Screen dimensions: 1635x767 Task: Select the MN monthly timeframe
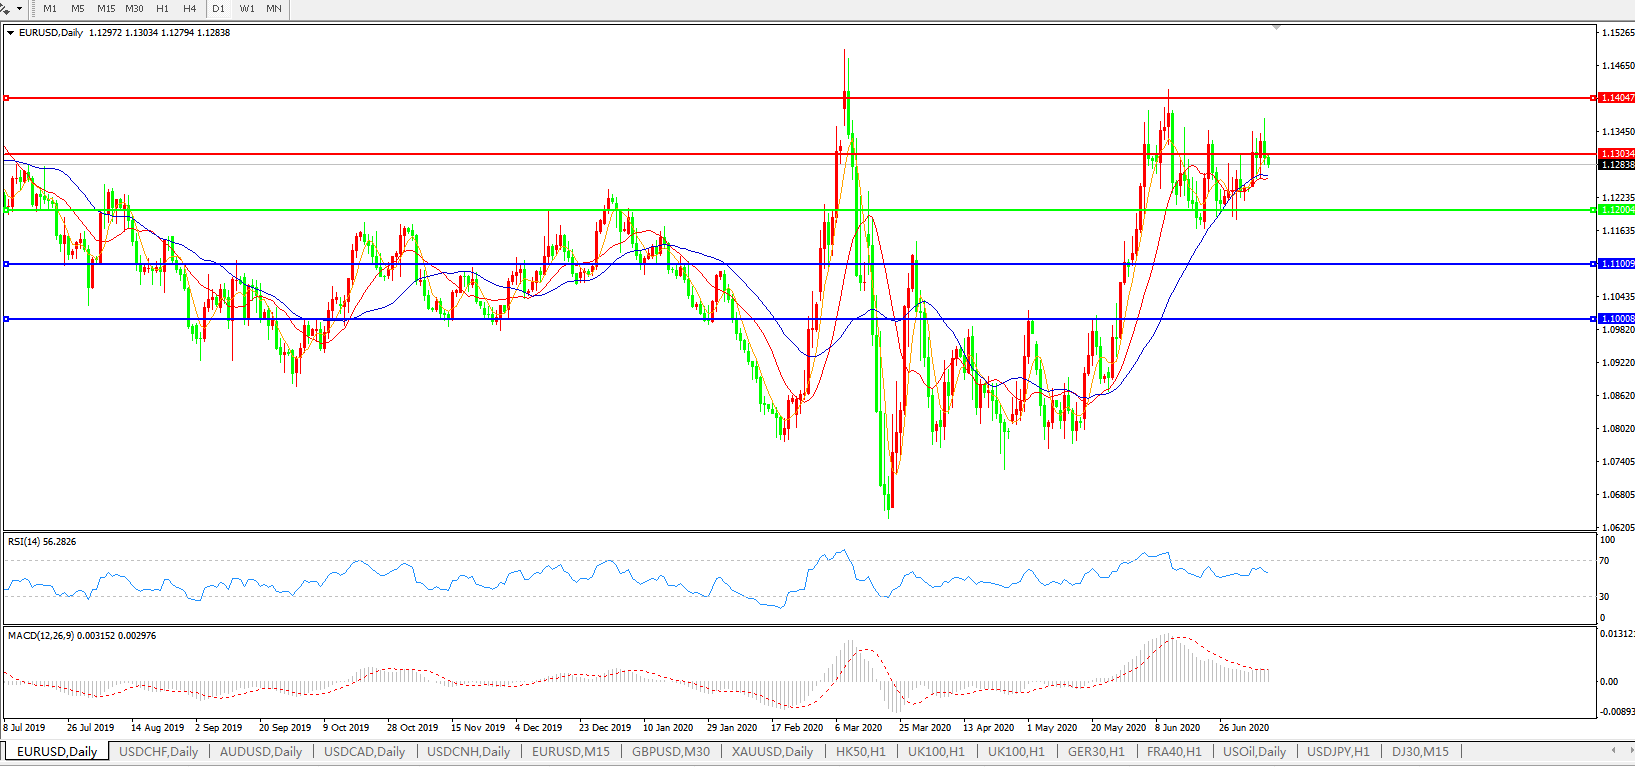[x=273, y=9]
